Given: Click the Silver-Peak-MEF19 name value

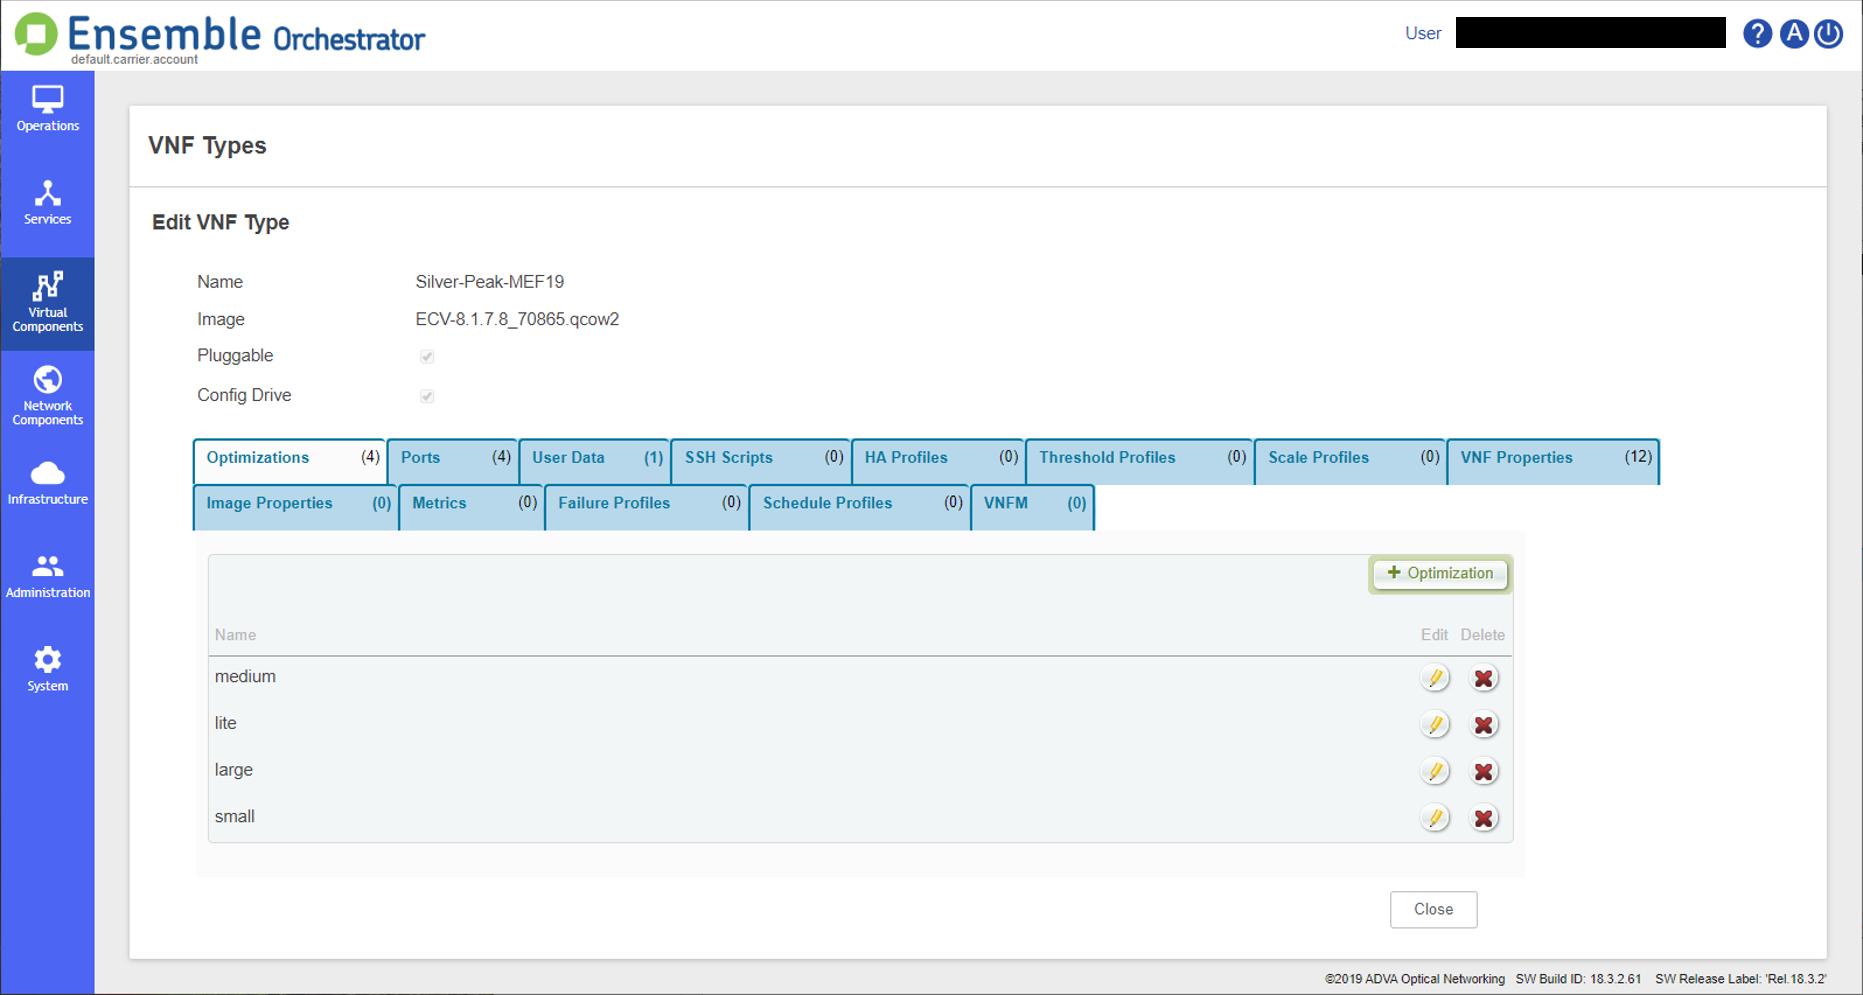Looking at the screenshot, I should click(490, 282).
